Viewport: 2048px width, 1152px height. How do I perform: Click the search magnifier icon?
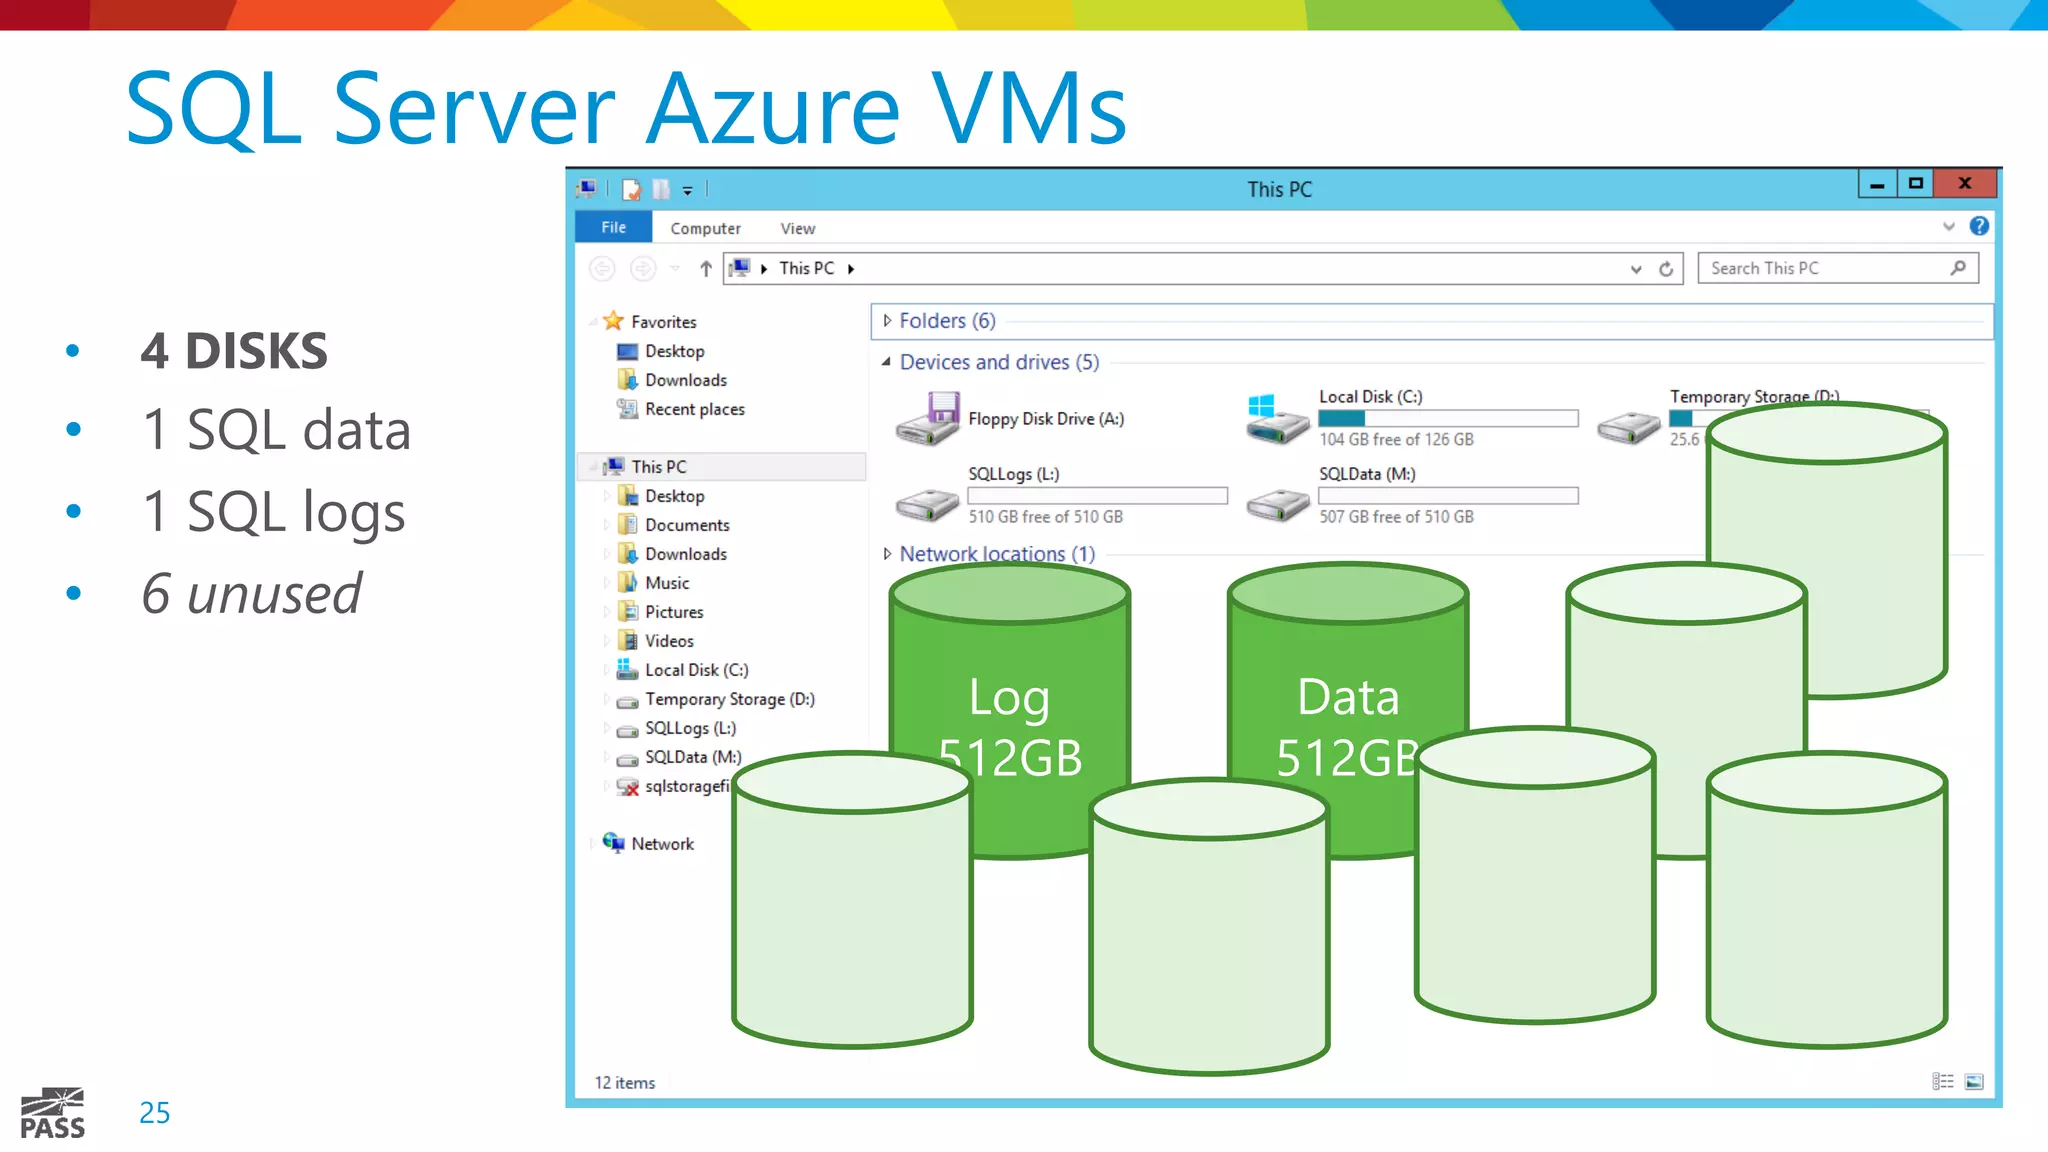tap(1958, 268)
